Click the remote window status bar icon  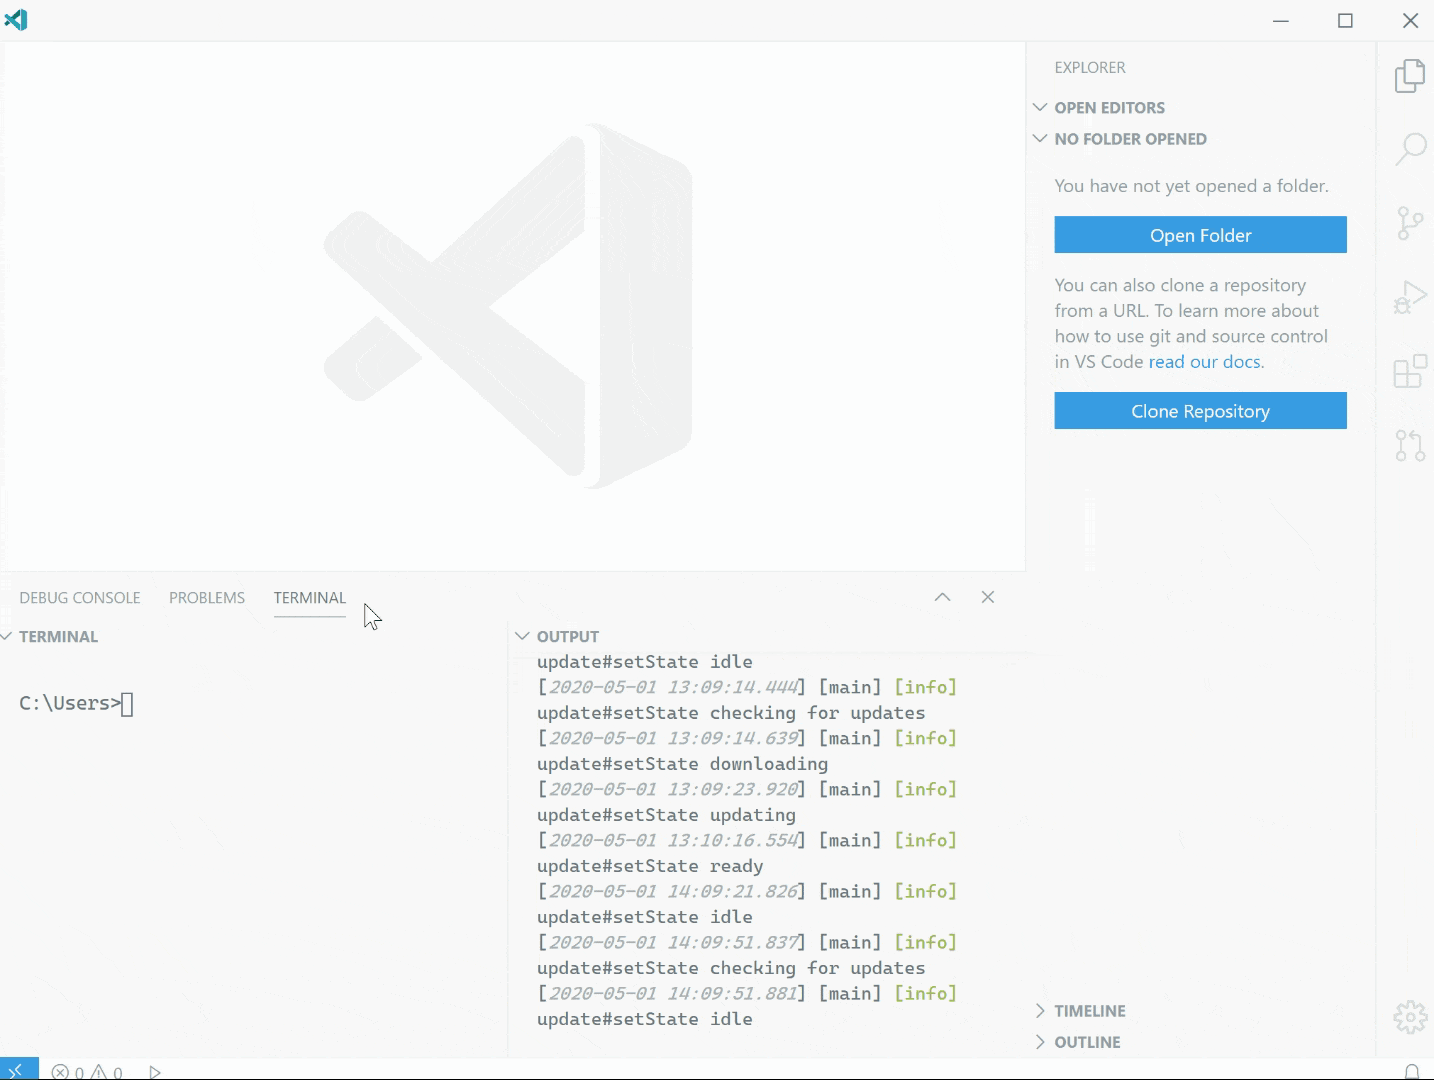[x=18, y=1071]
